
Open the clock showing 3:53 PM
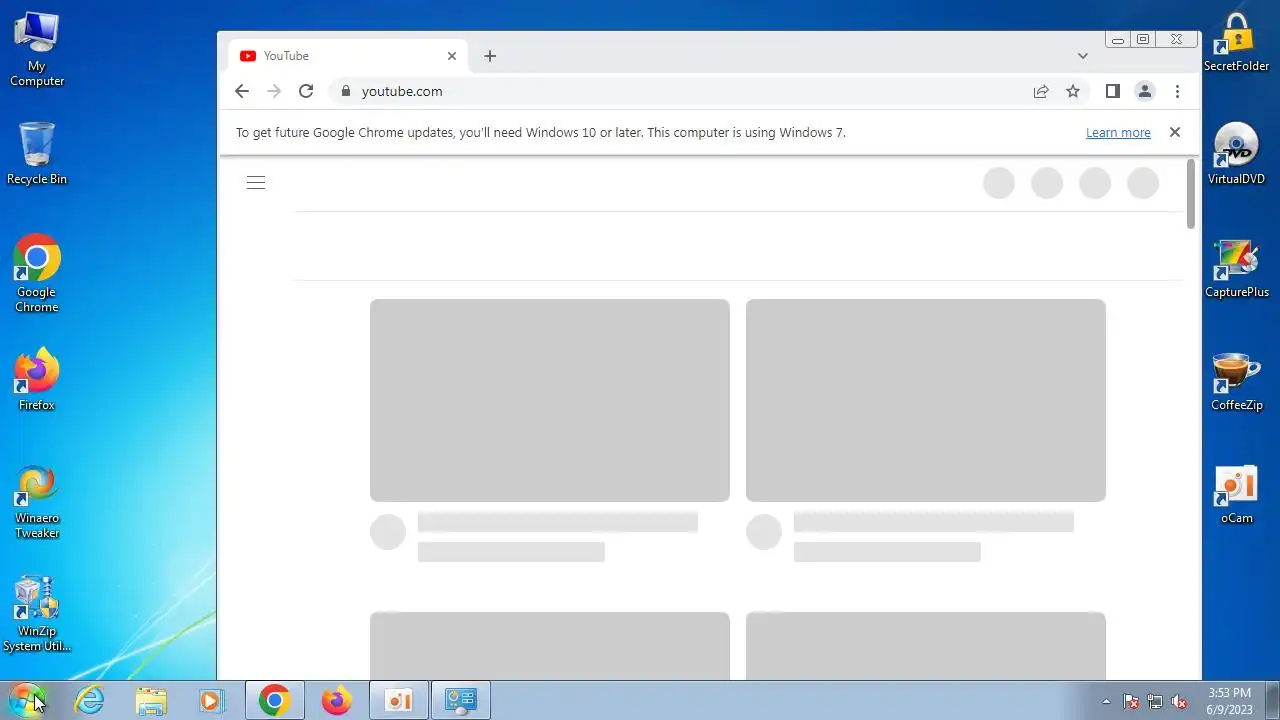tap(1229, 700)
